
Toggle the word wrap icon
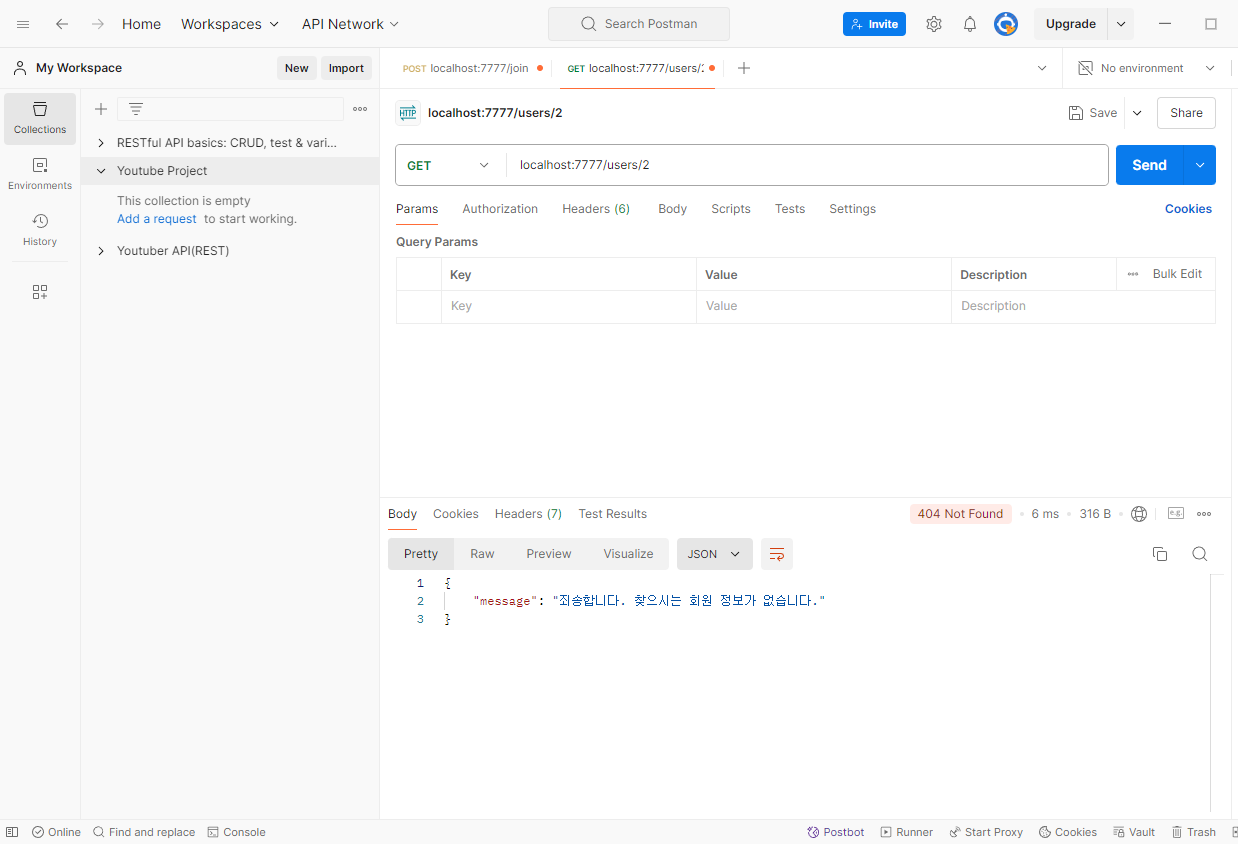(x=777, y=554)
